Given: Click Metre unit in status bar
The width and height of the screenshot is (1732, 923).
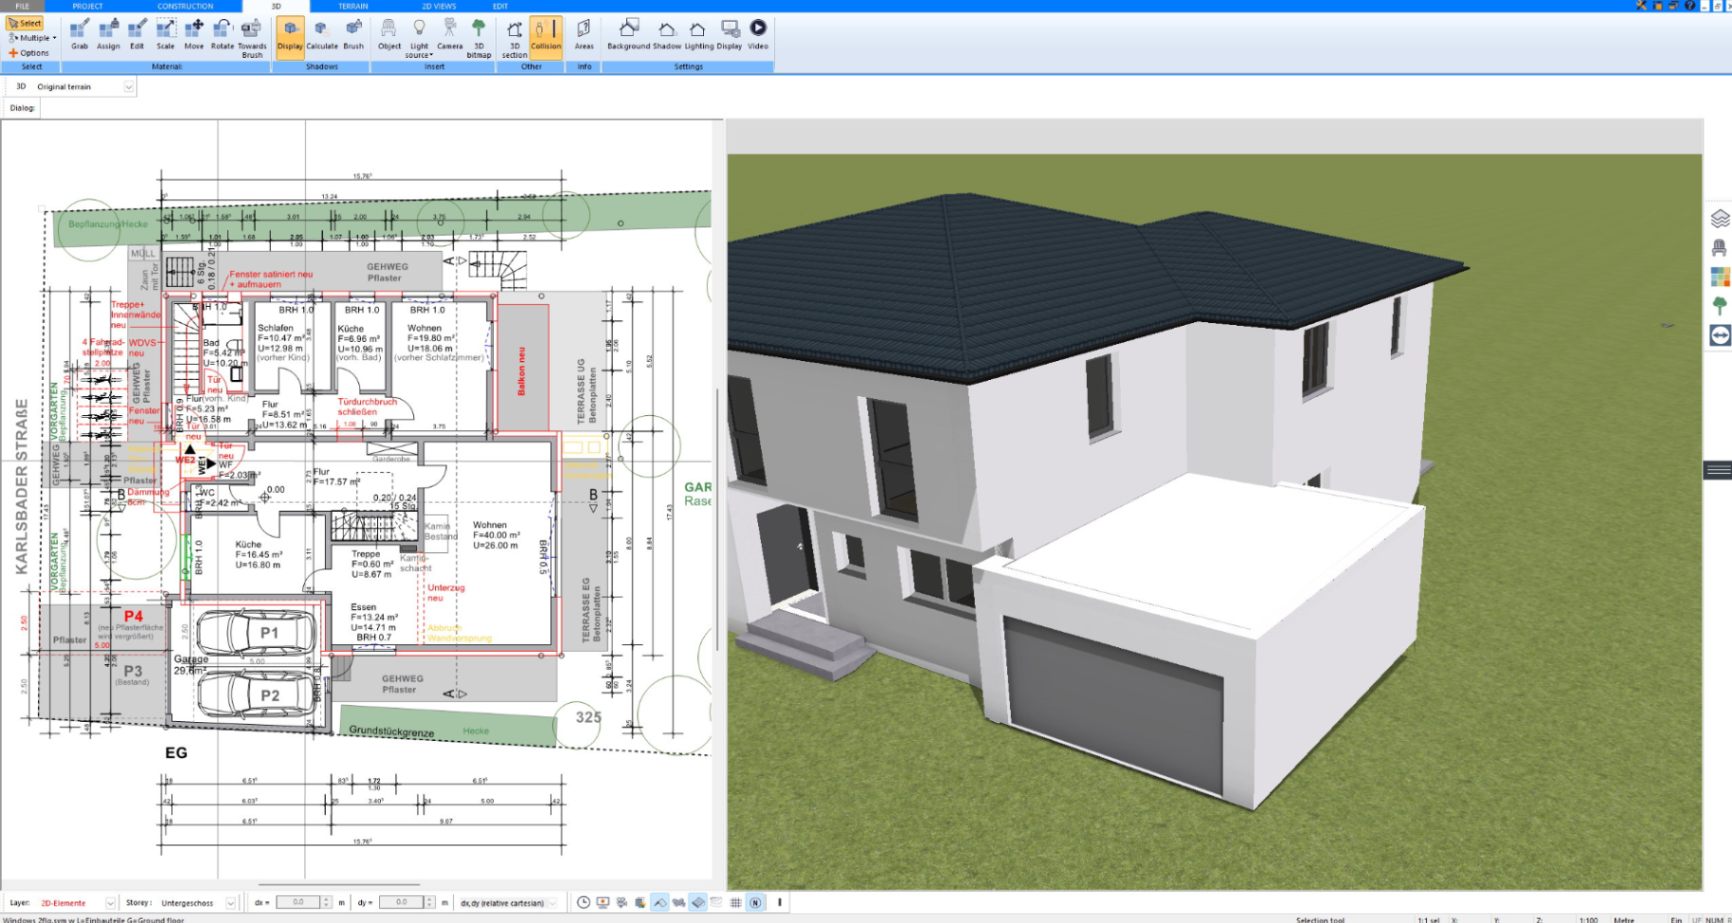Looking at the screenshot, I should pyautogui.click(x=1624, y=919).
